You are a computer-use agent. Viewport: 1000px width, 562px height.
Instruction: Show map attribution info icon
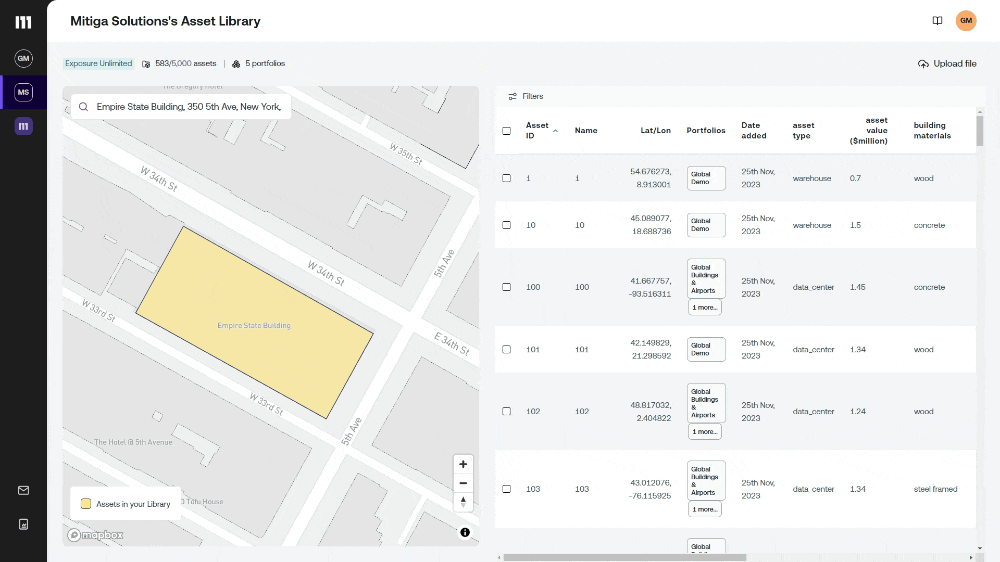tap(465, 532)
